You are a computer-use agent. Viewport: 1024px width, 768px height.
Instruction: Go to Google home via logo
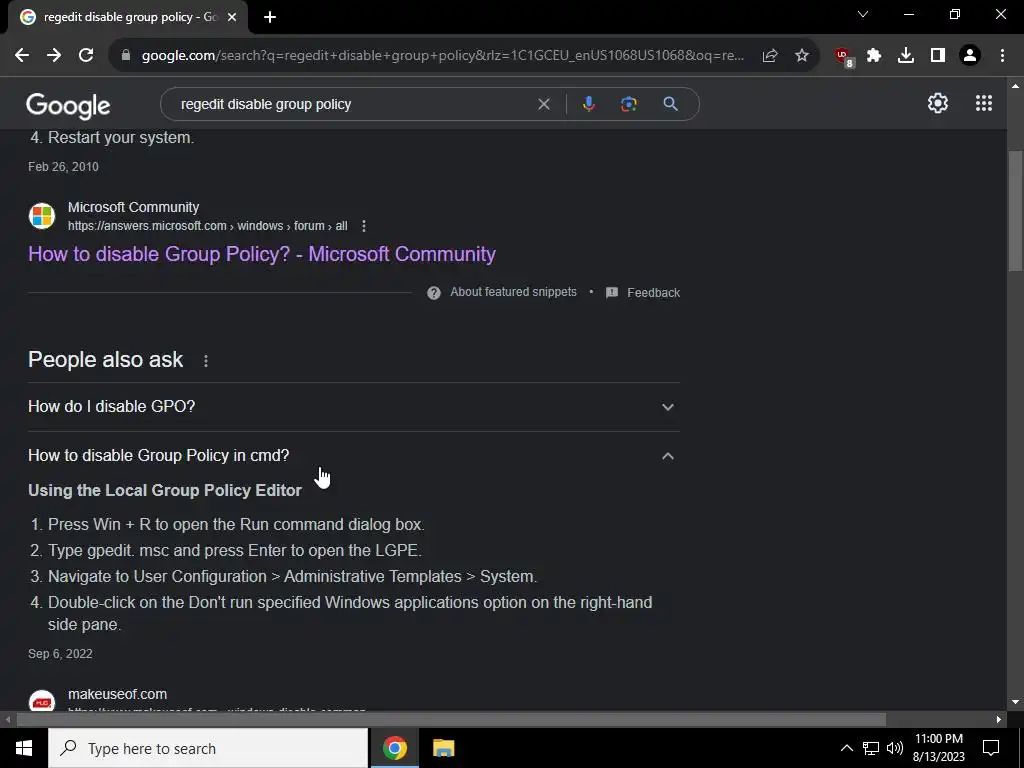69,106
